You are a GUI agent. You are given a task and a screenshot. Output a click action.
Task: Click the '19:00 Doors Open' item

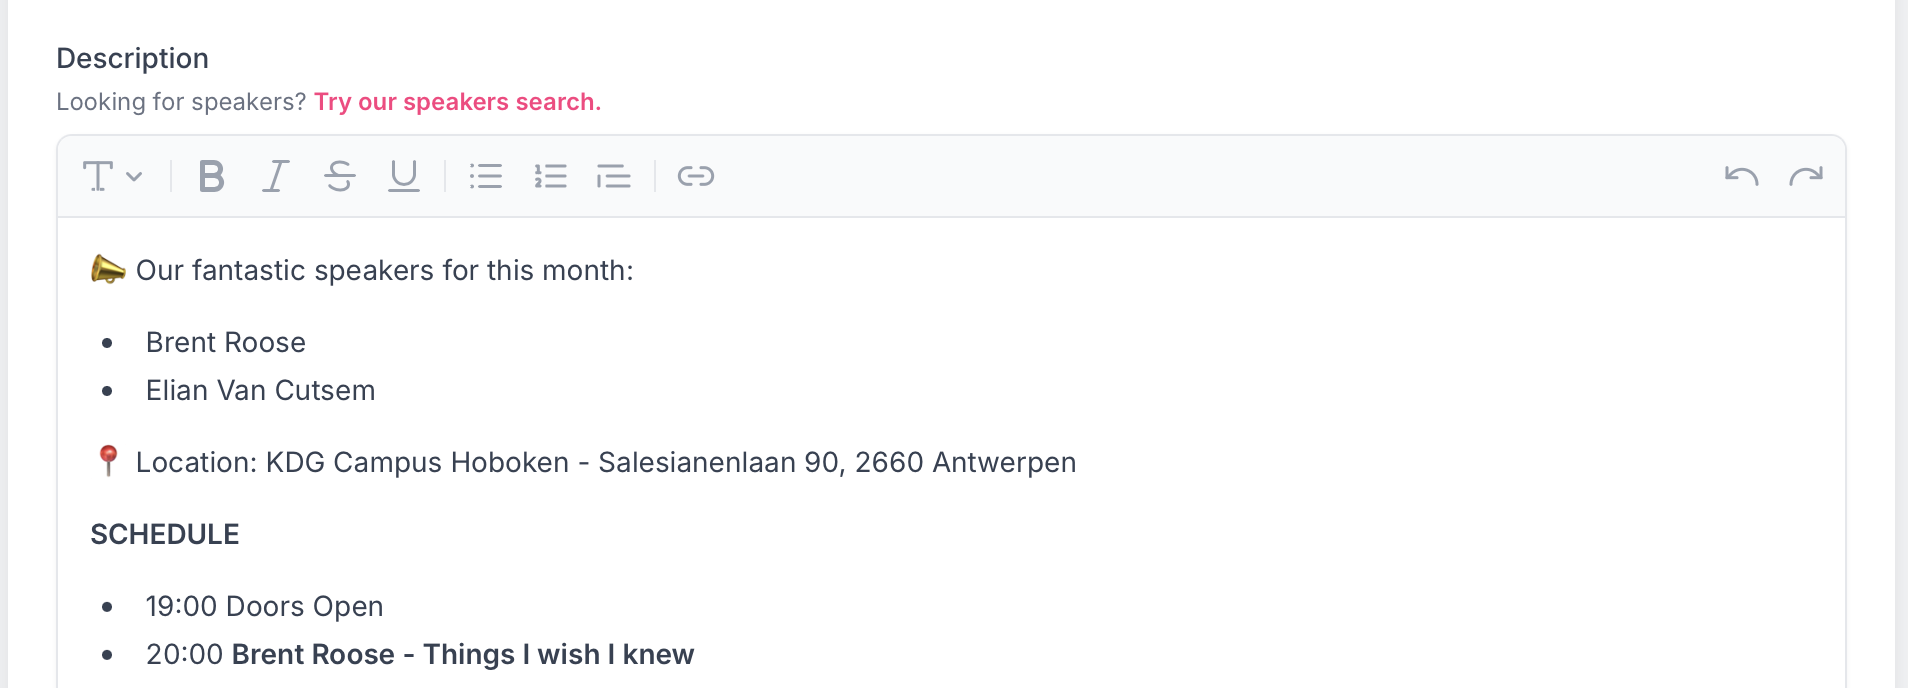pyautogui.click(x=264, y=607)
